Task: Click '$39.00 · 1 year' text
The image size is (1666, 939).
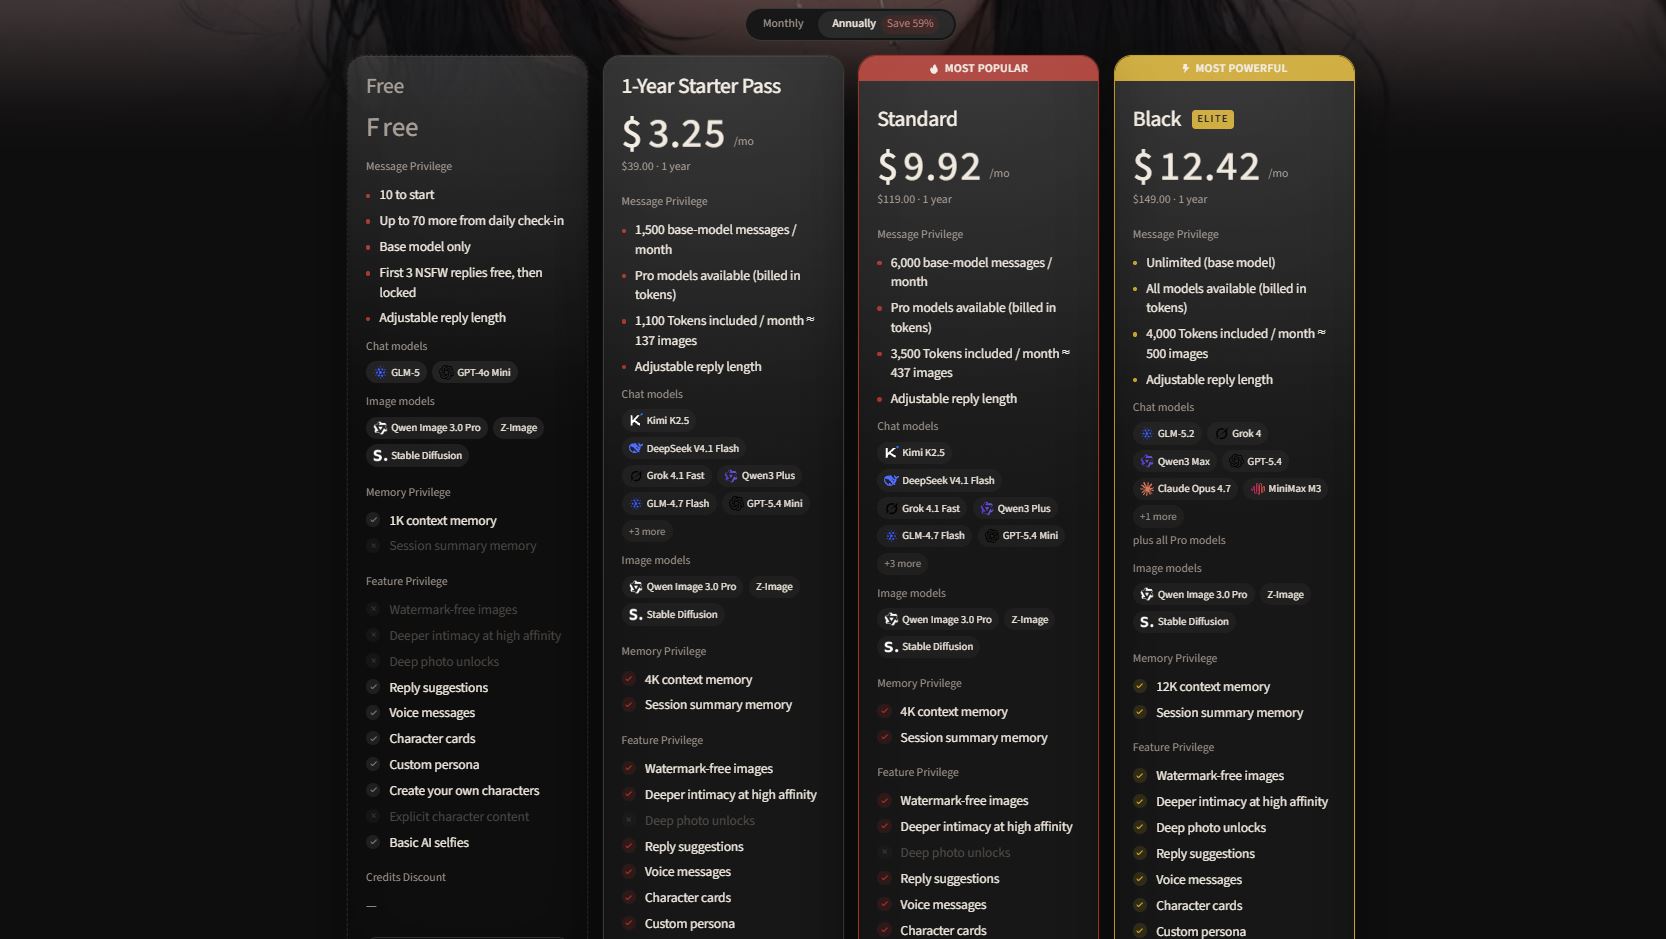Action: pyautogui.click(x=656, y=167)
